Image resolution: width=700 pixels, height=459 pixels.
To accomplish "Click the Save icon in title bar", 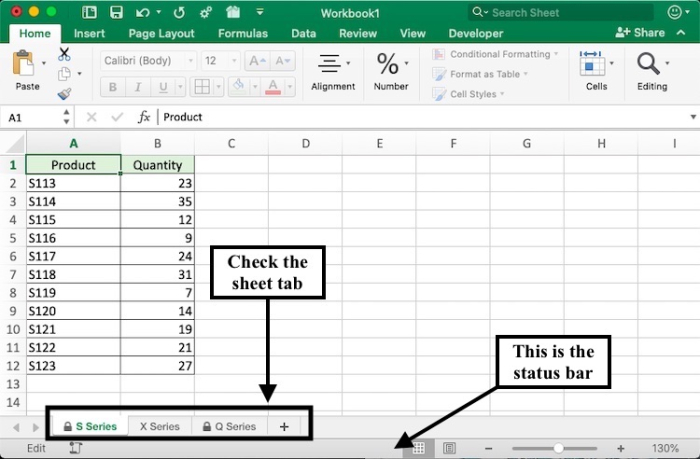I will tap(116, 12).
